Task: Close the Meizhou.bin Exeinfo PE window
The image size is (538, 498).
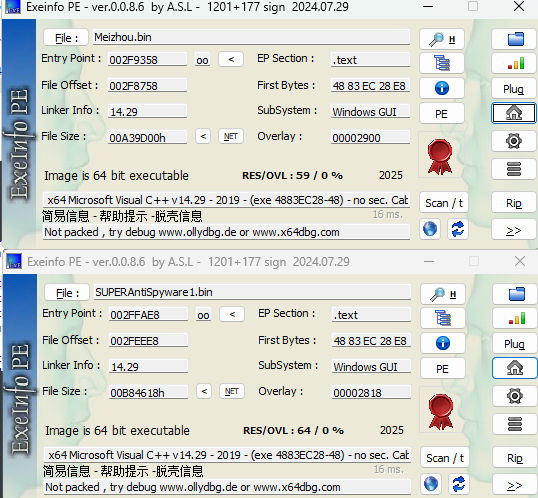Action: click(519, 6)
